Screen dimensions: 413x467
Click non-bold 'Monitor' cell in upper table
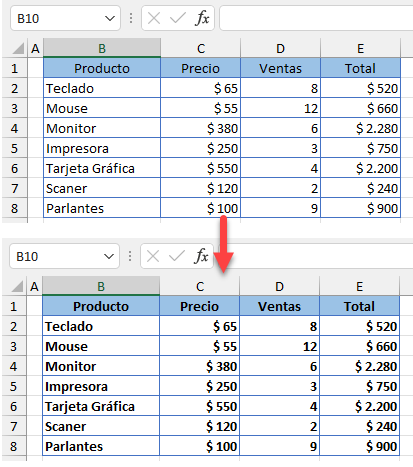click(x=102, y=128)
